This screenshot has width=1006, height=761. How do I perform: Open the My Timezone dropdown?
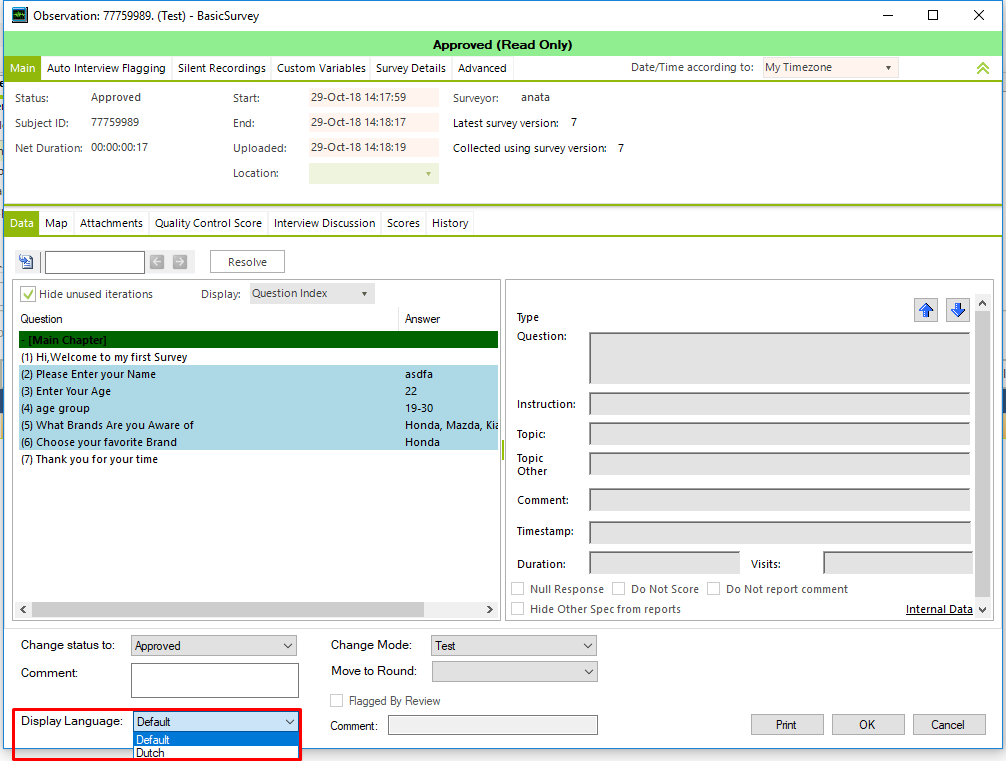830,67
